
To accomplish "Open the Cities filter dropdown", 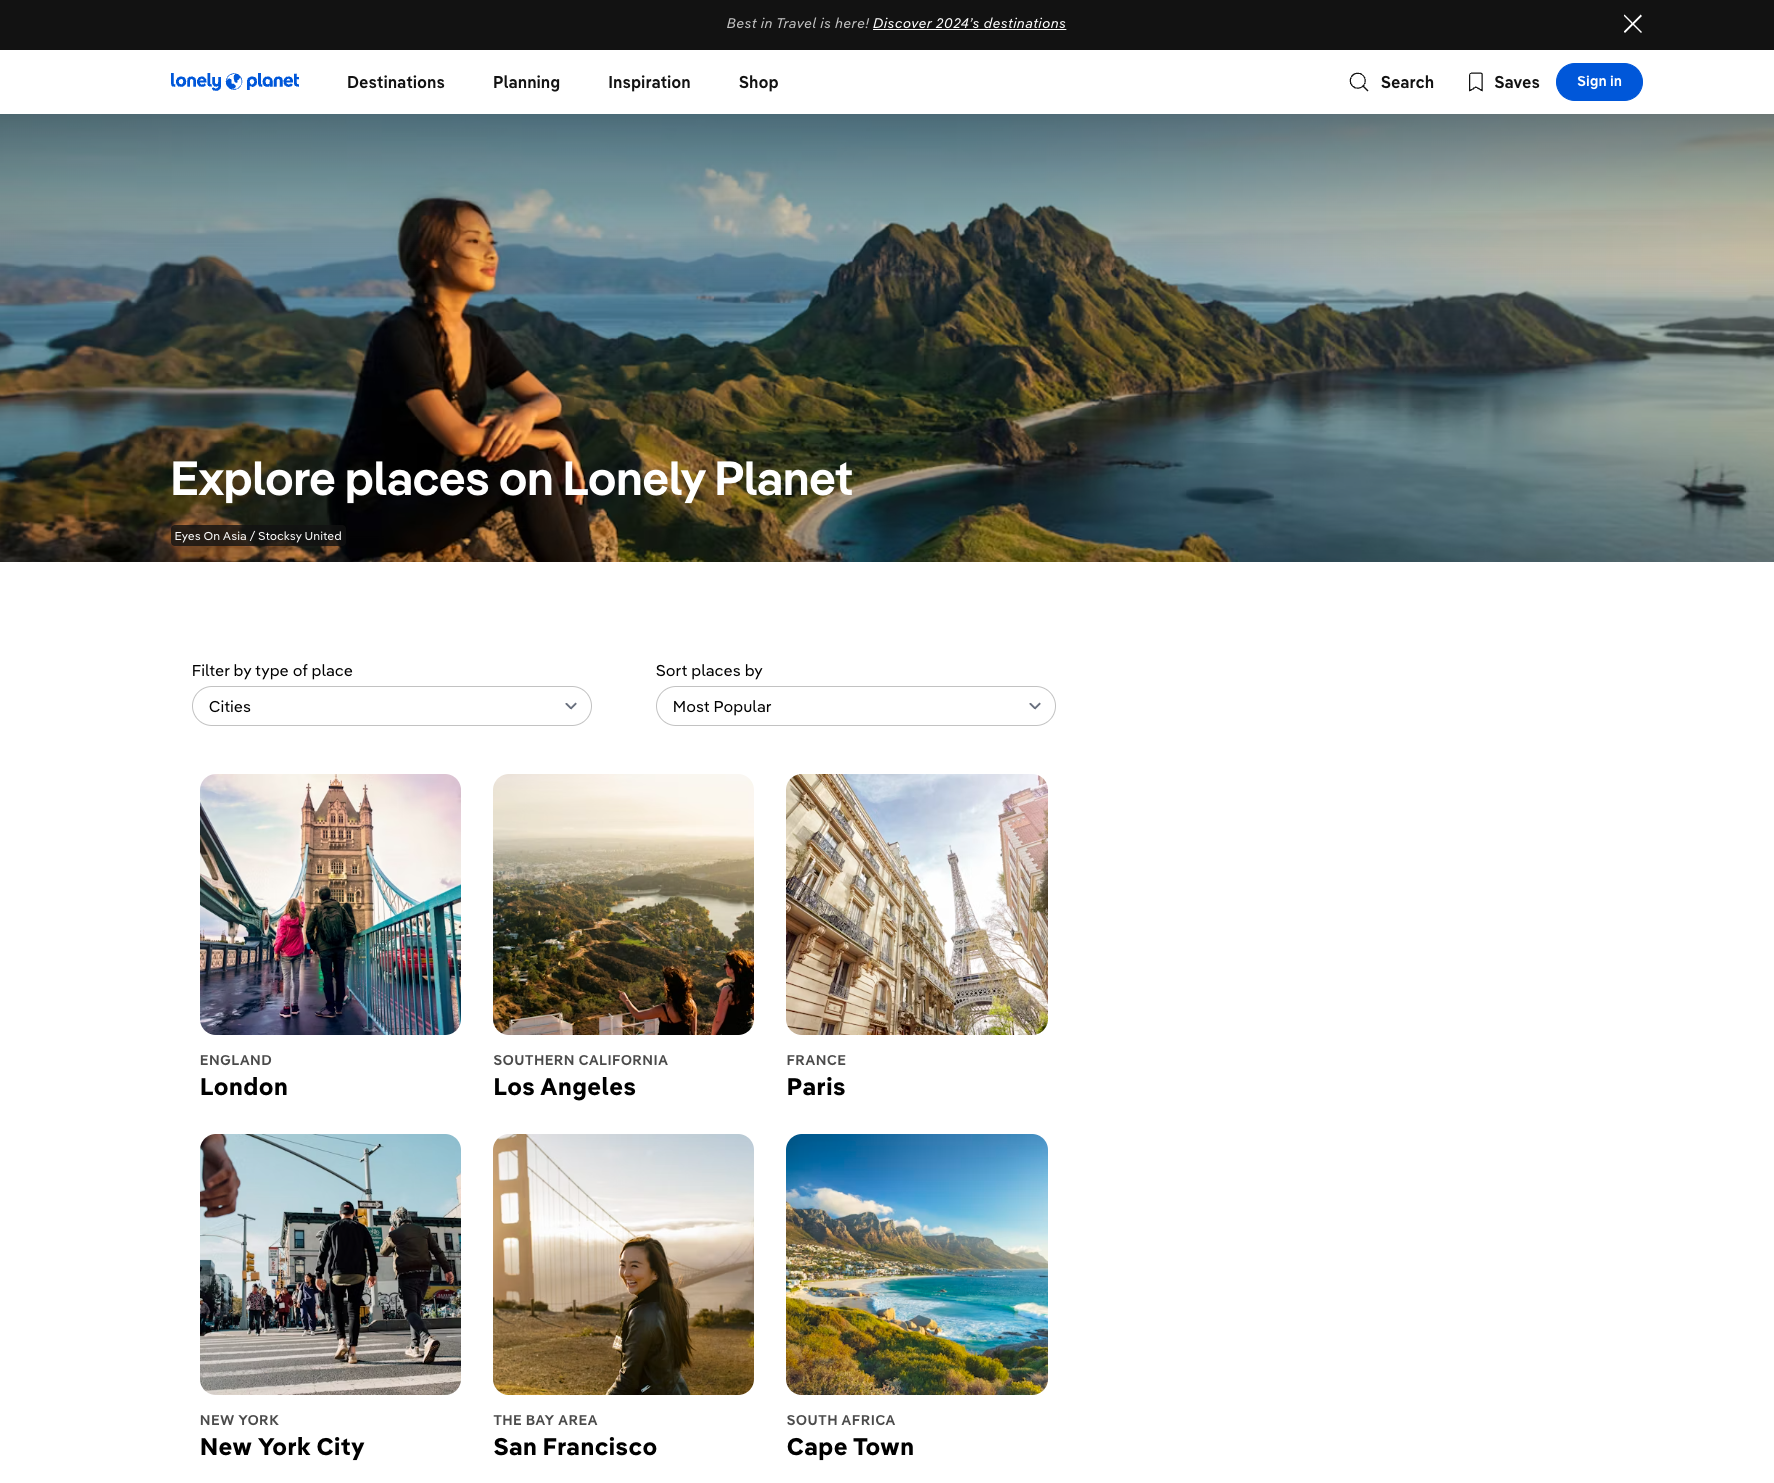I will pyautogui.click(x=392, y=706).
